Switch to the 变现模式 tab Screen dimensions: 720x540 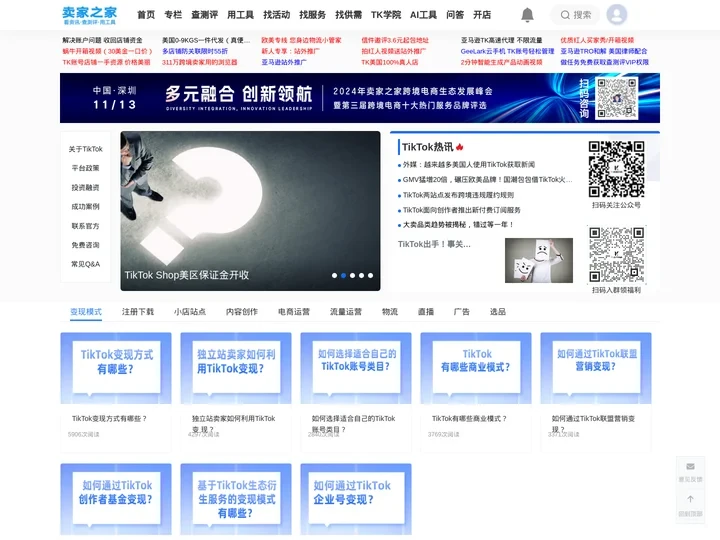point(86,312)
